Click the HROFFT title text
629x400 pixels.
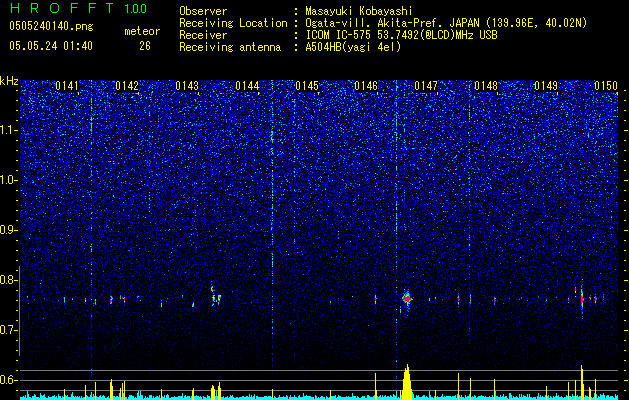coord(61,8)
